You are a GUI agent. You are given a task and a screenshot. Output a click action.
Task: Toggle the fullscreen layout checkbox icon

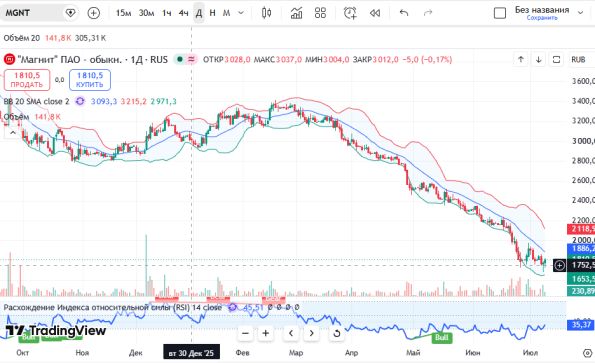click(x=500, y=13)
